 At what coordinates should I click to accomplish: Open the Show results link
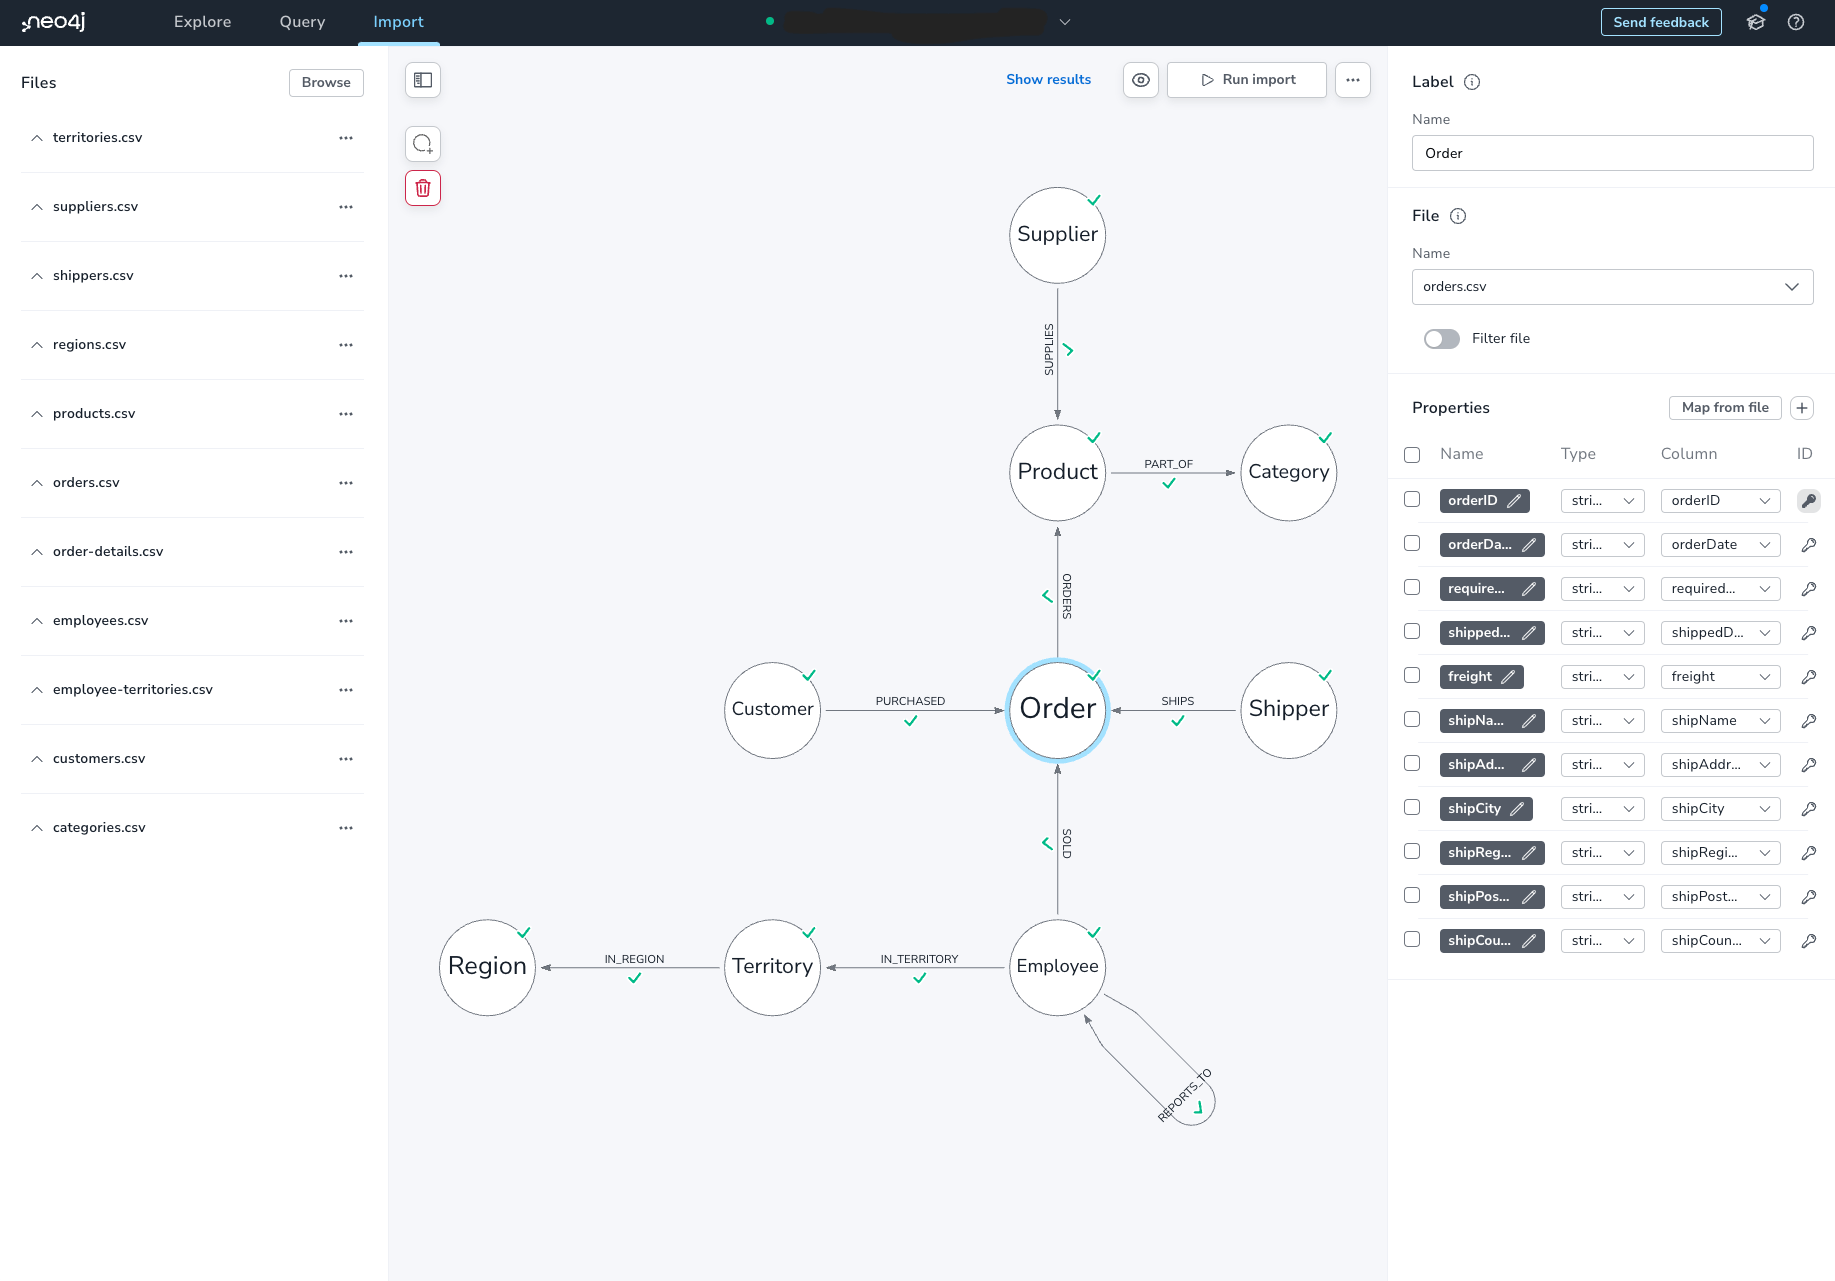(1048, 79)
